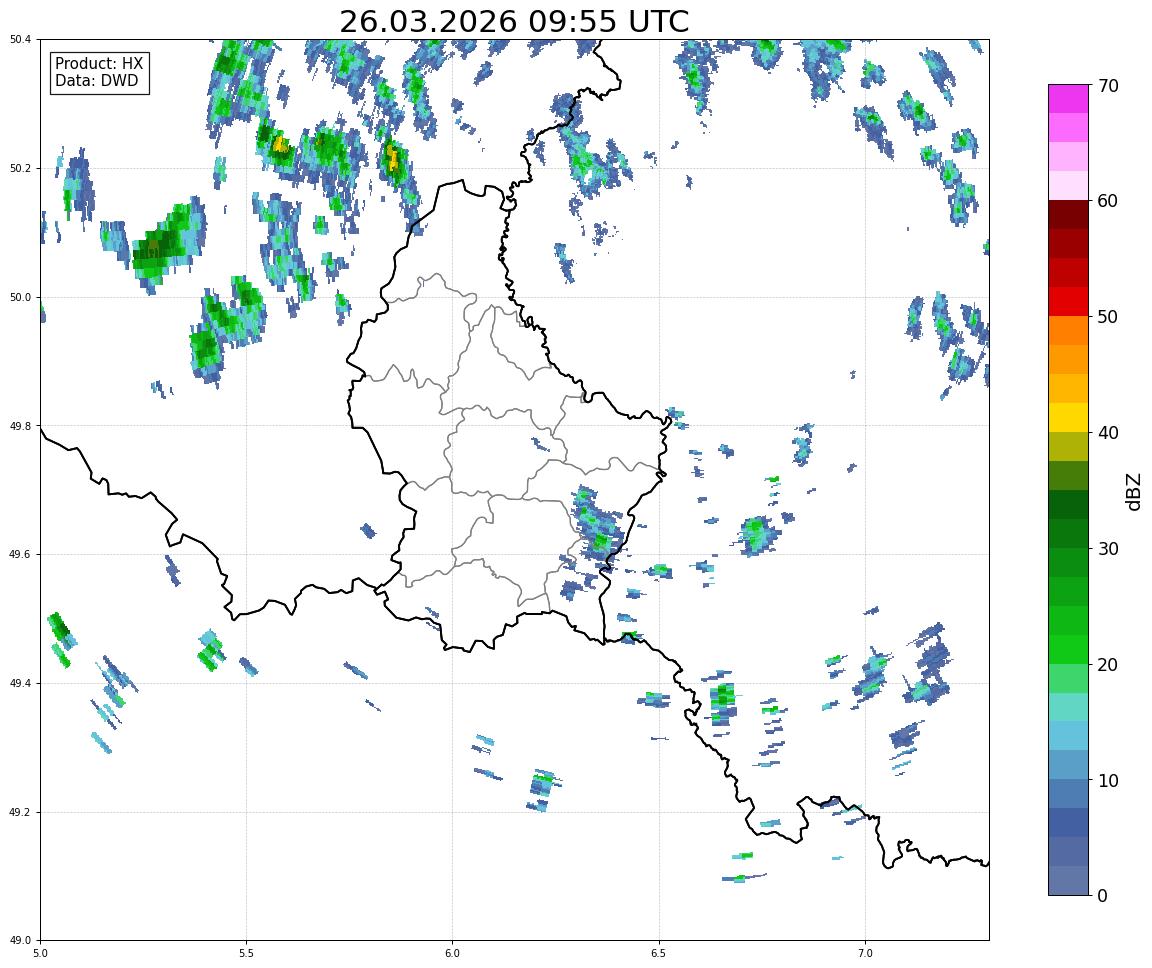Click the latitude axis label 49.2
The width and height of the screenshot is (1152, 968).
pyautogui.click(x=20, y=812)
